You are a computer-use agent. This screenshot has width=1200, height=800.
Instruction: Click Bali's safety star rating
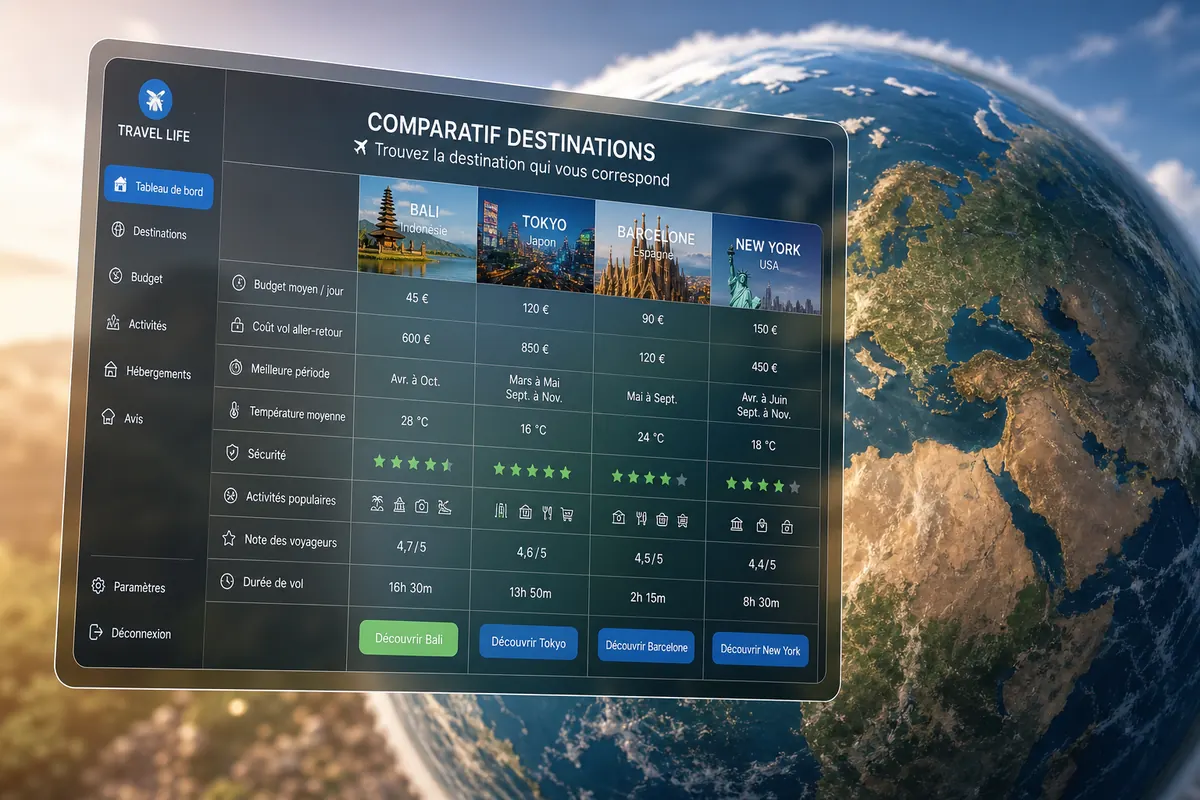[413, 463]
